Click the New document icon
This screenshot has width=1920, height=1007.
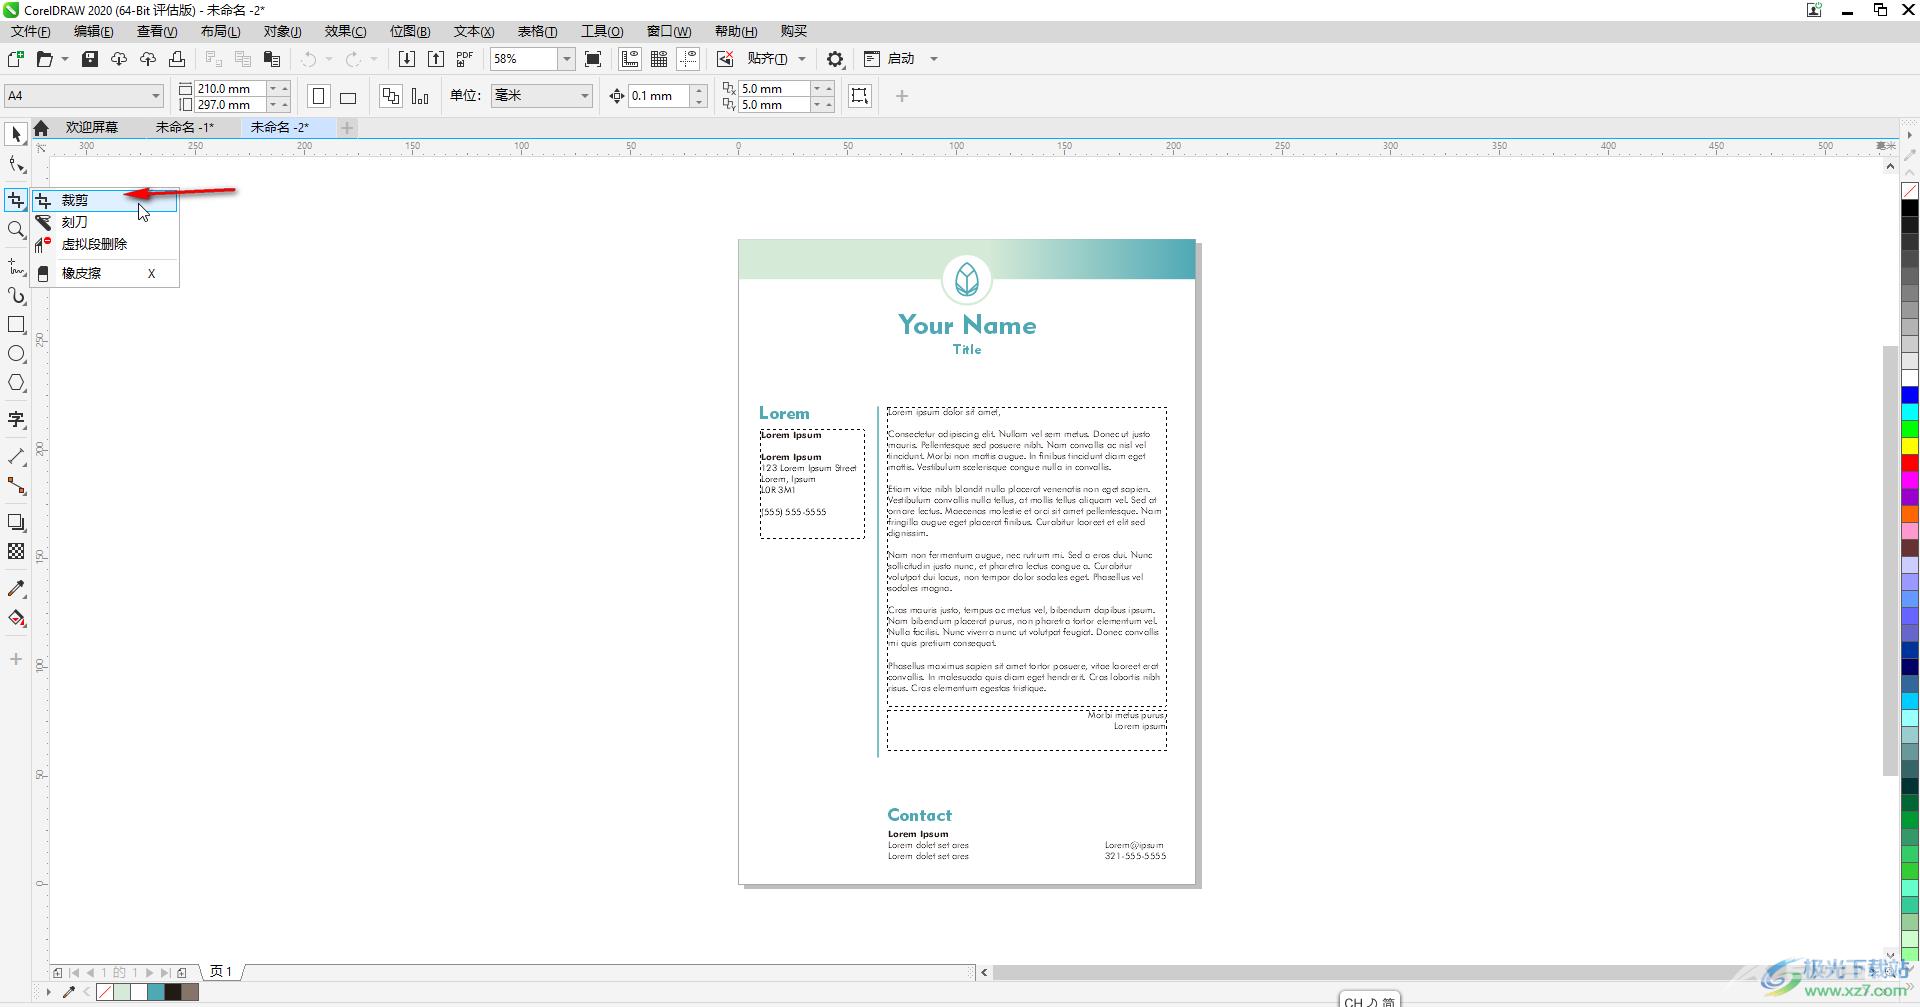click(x=16, y=59)
